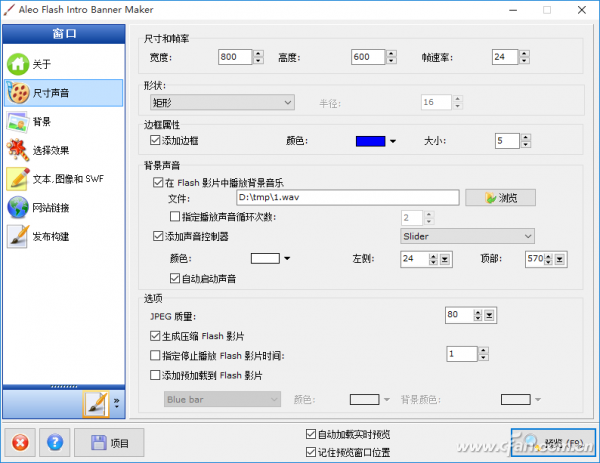Click the 宽度 input field showing 800
Image resolution: width=600 pixels, height=463 pixels.
[235, 57]
